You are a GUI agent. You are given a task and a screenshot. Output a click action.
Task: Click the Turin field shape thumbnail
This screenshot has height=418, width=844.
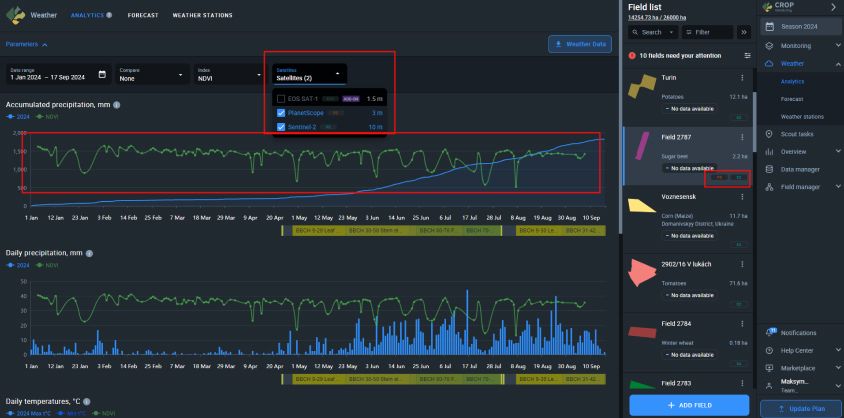coord(642,86)
